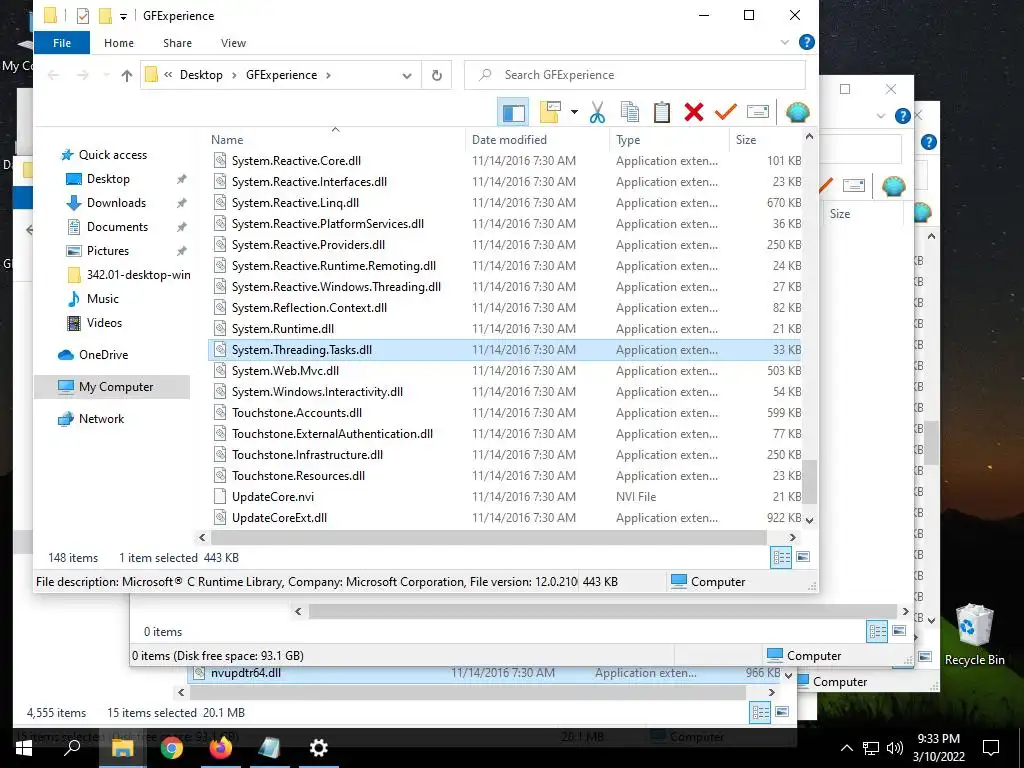
Task: Go up one folder level
Action: pyautogui.click(x=127, y=76)
